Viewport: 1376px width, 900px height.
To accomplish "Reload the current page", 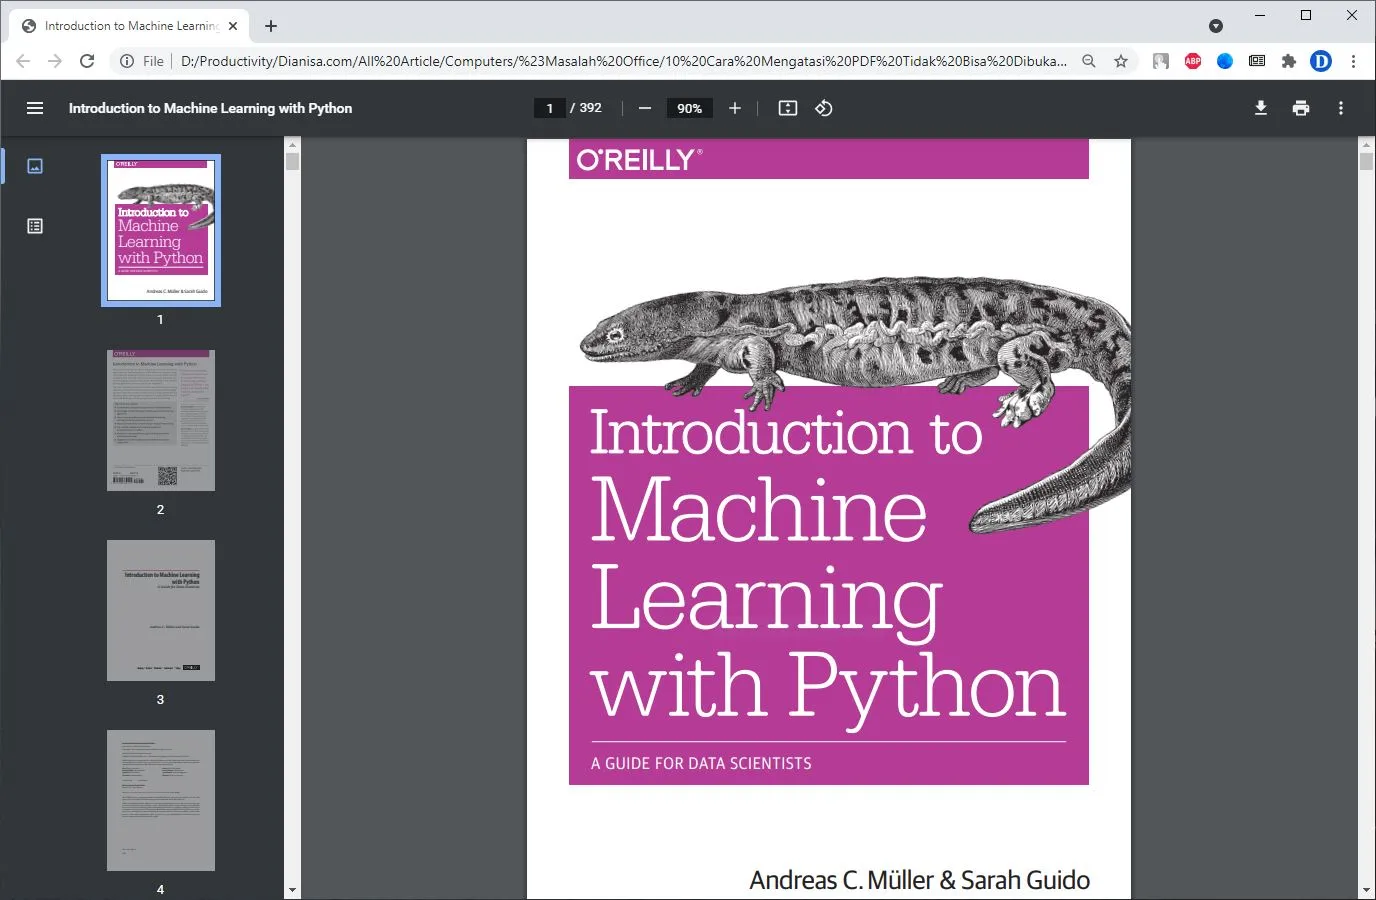I will [x=87, y=61].
